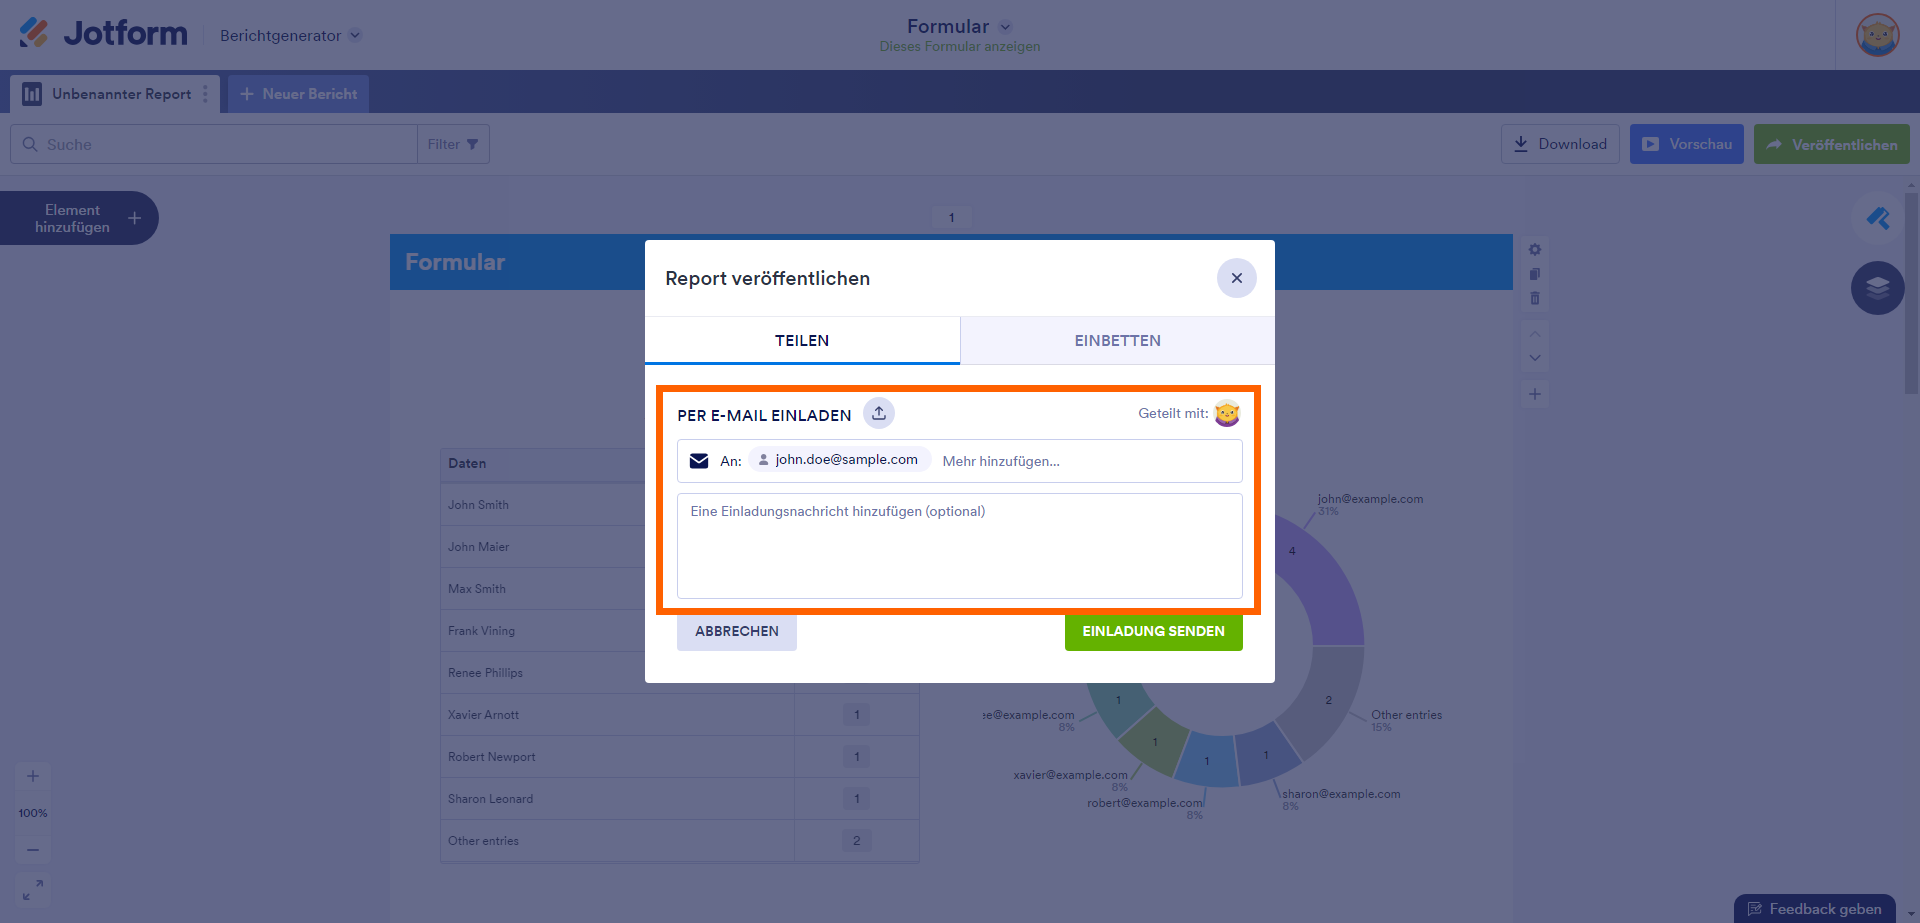Select the 'Sharon Leonard' table row

pyautogui.click(x=680, y=799)
